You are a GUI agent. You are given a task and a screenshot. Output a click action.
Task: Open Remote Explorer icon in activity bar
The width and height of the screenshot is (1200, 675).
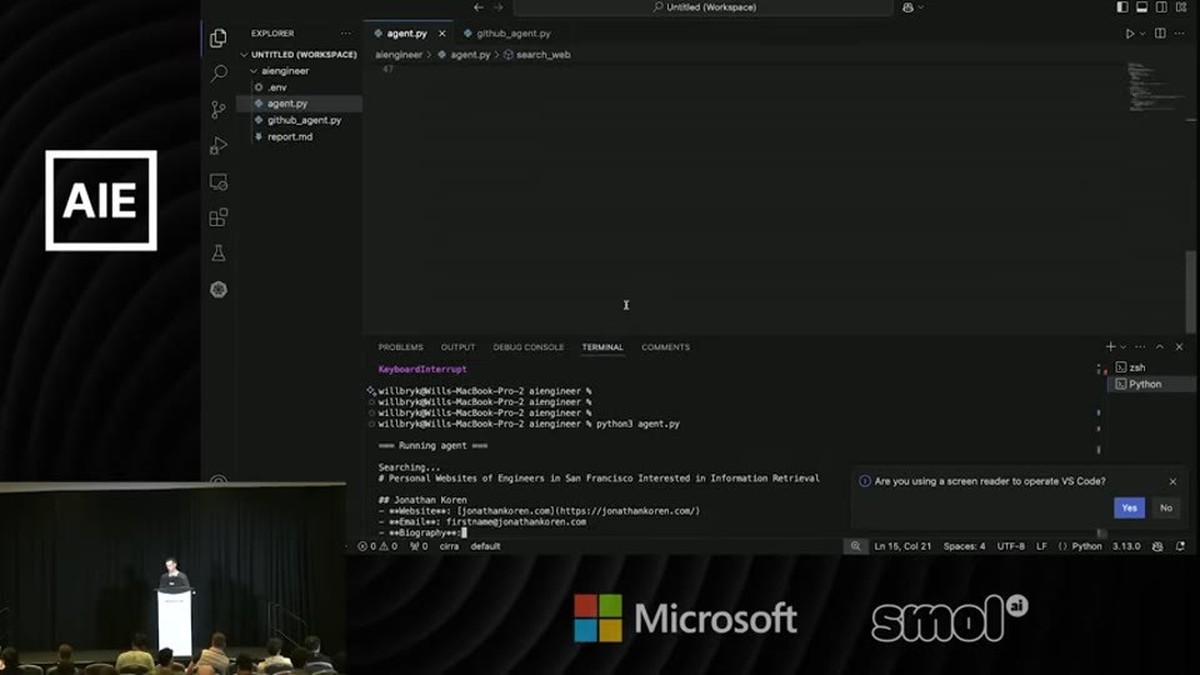point(219,182)
